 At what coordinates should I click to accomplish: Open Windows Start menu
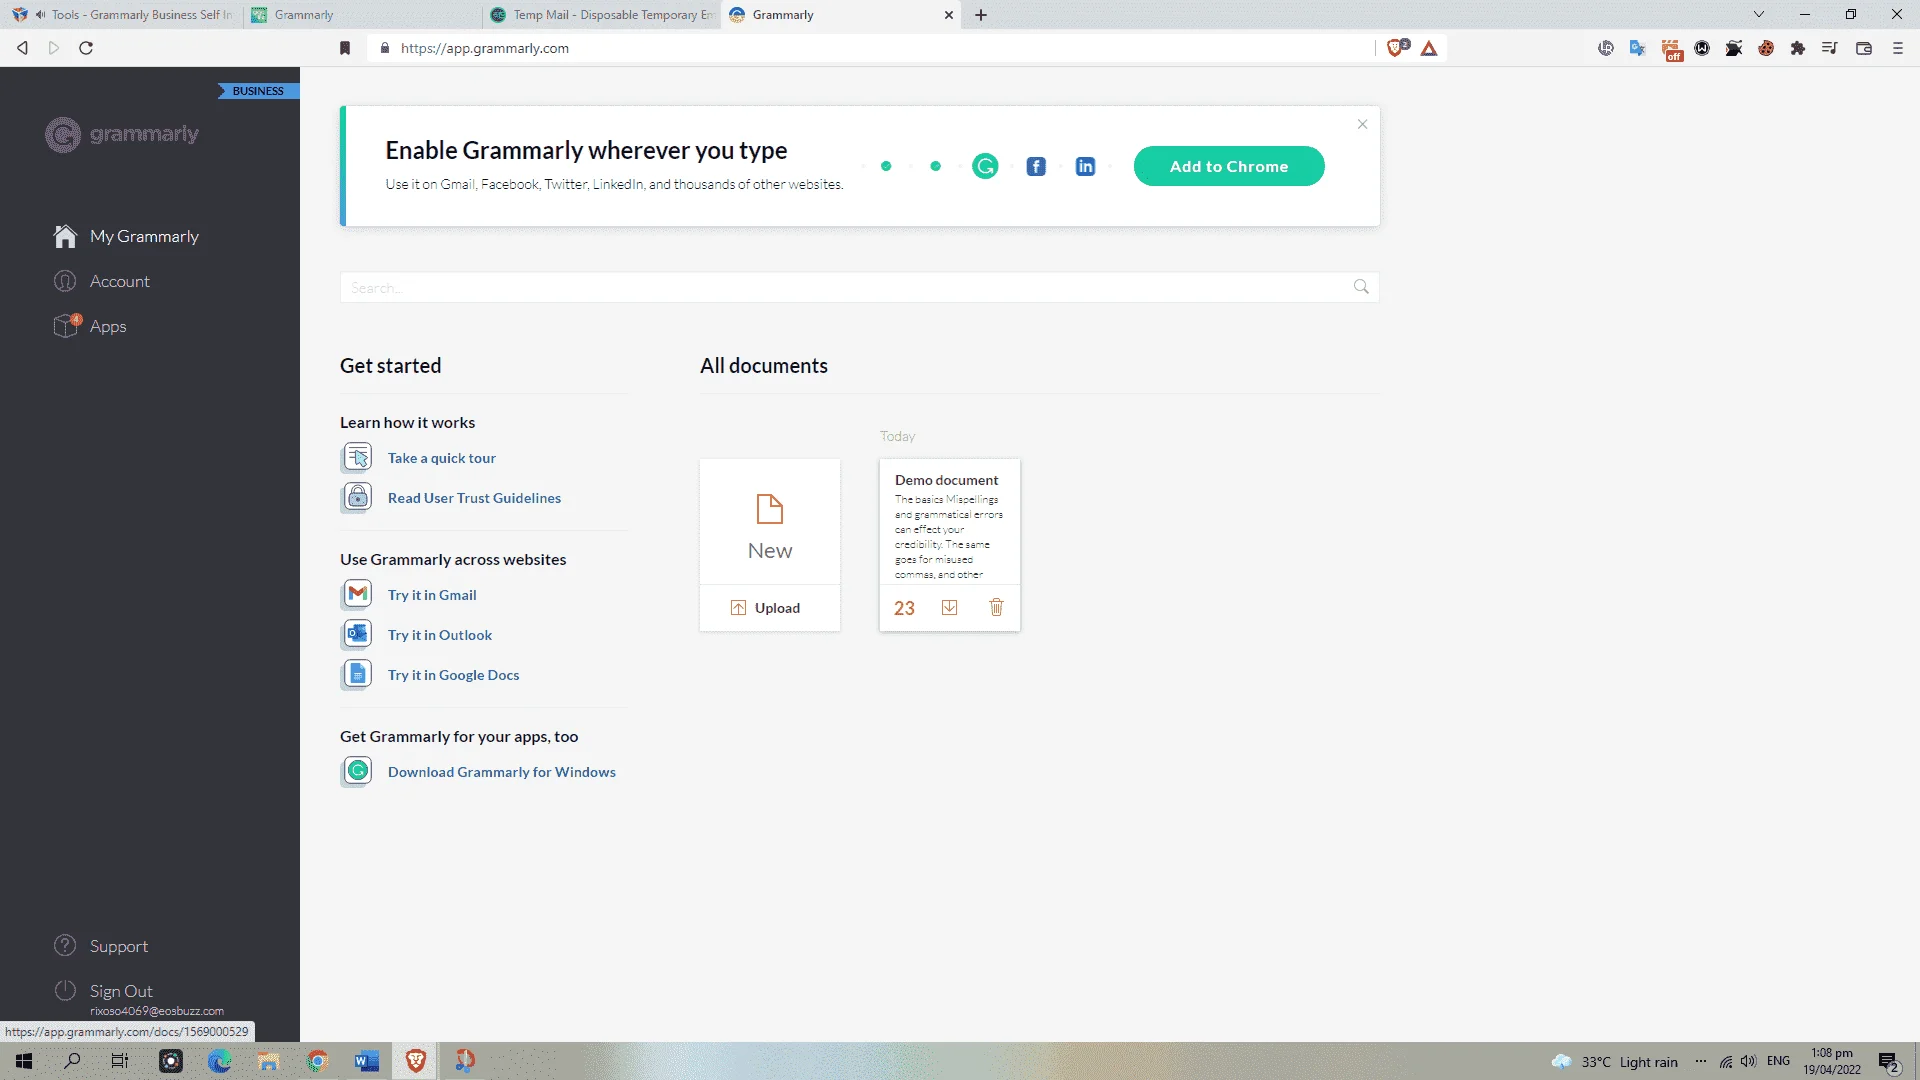pyautogui.click(x=24, y=1061)
